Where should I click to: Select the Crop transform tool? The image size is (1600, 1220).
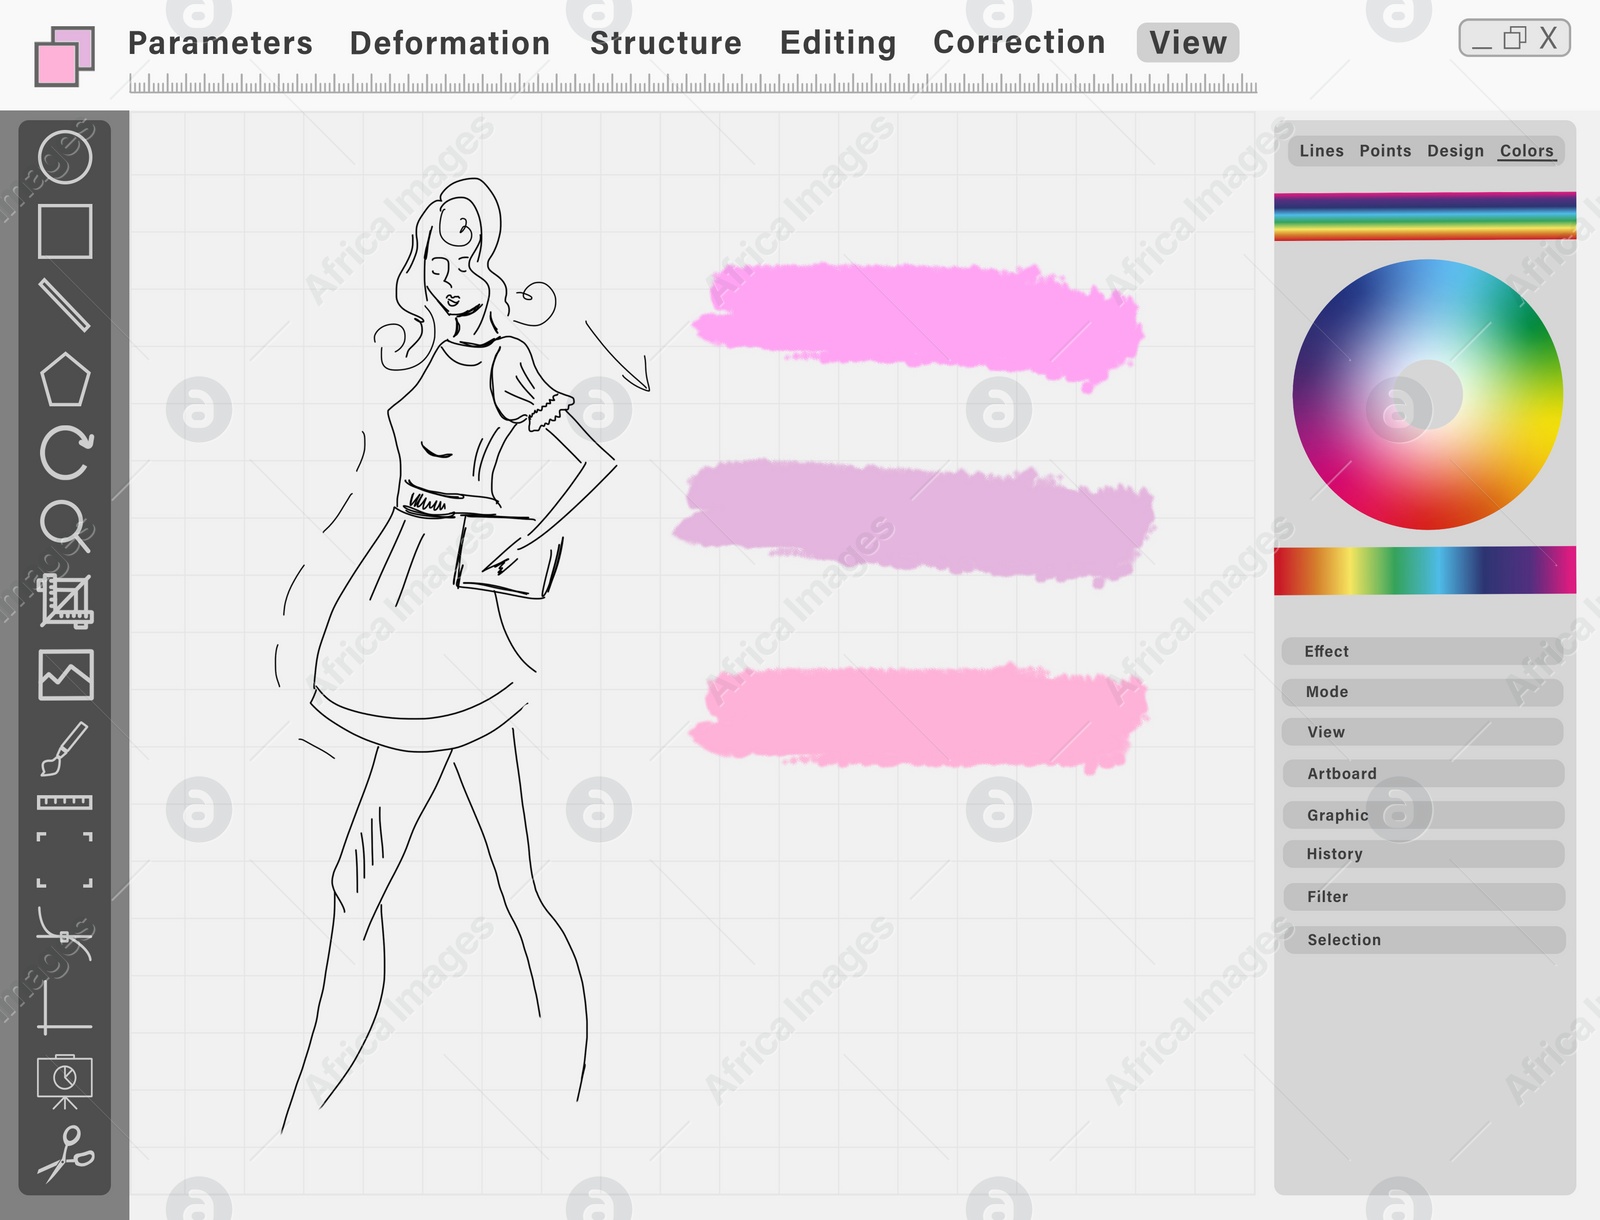[x=66, y=601]
